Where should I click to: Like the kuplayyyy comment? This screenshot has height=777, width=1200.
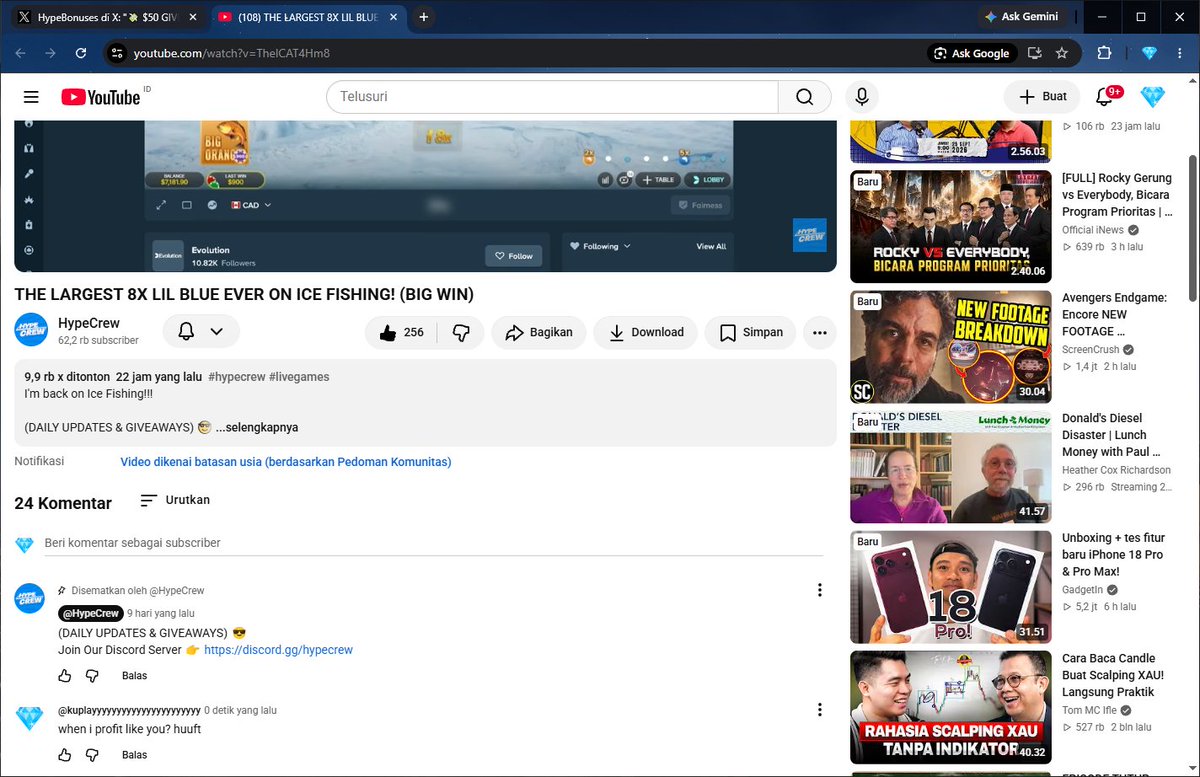(x=65, y=755)
